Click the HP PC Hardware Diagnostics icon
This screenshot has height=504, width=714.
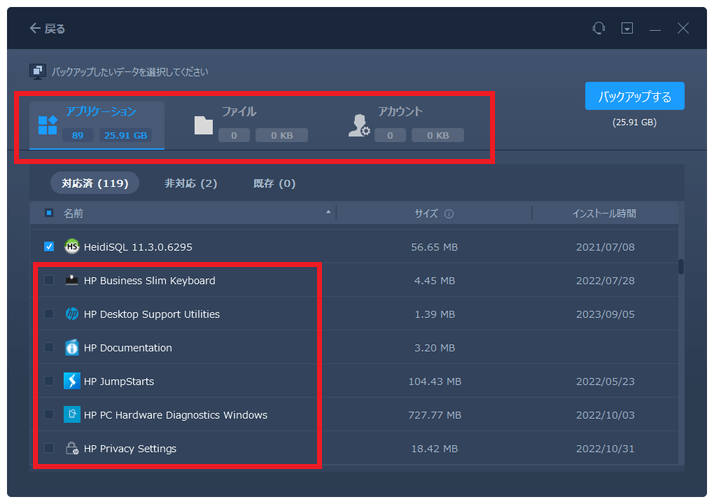[72, 415]
